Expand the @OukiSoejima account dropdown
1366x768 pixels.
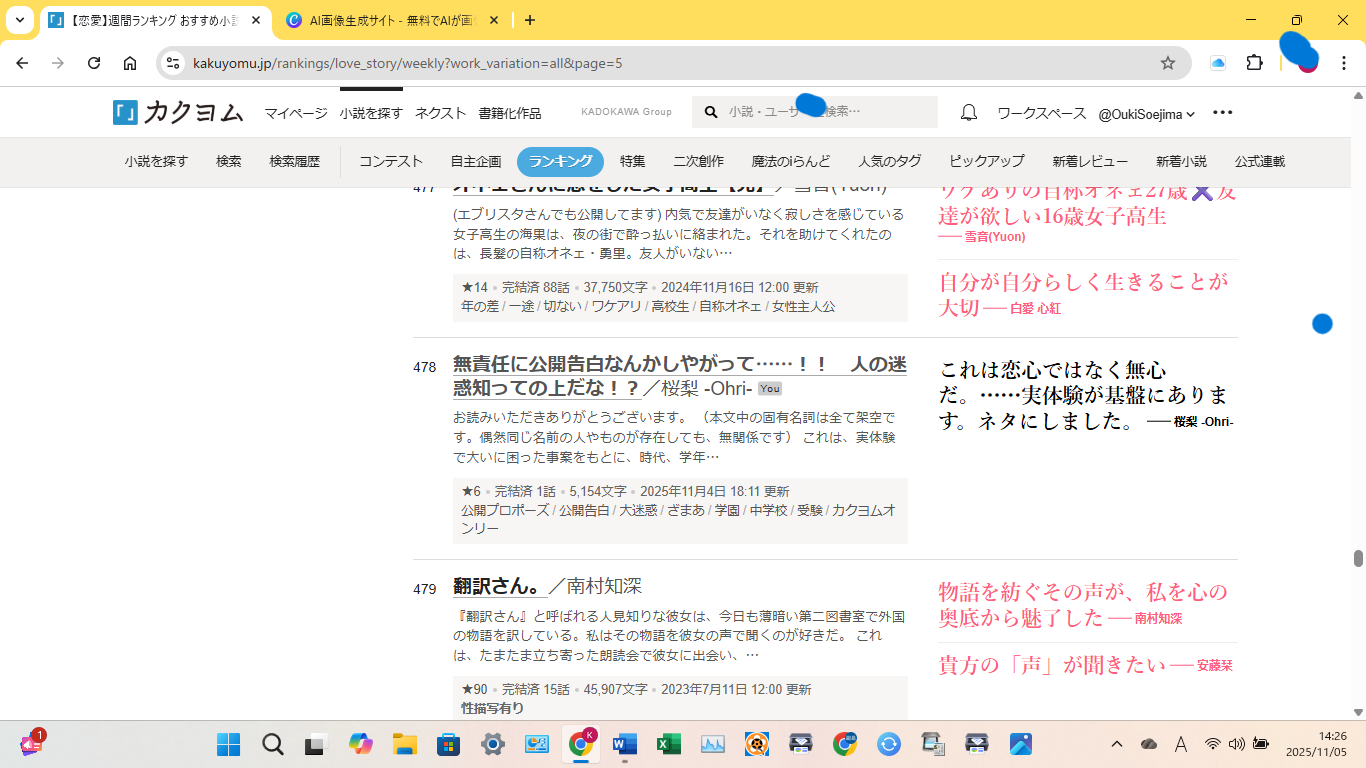pos(1146,114)
